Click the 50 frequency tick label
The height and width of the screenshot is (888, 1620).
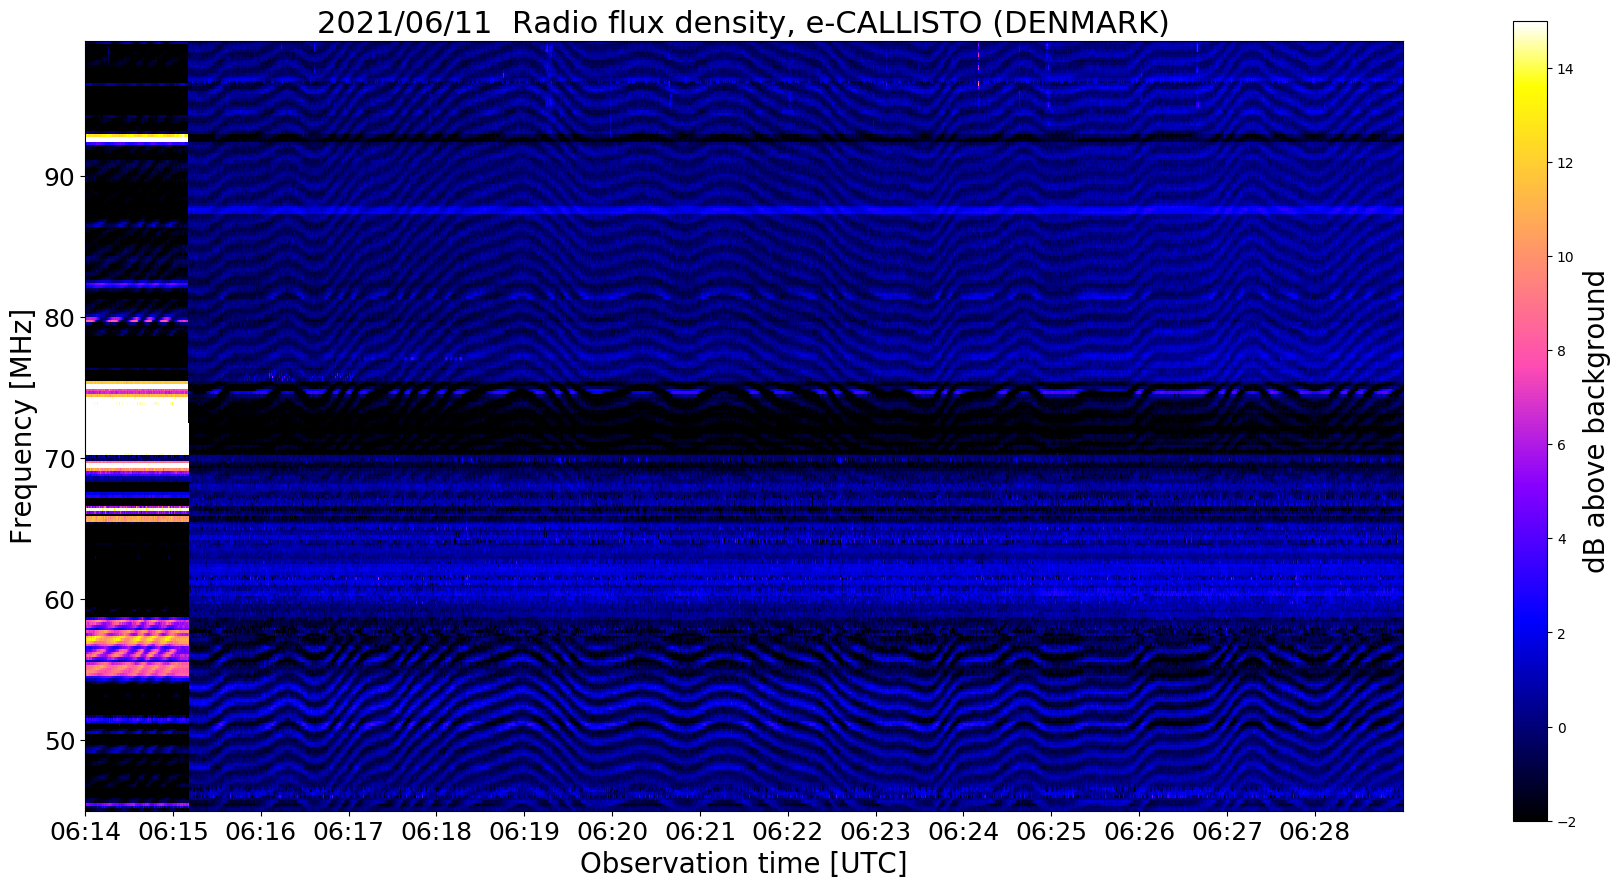tap(60, 741)
